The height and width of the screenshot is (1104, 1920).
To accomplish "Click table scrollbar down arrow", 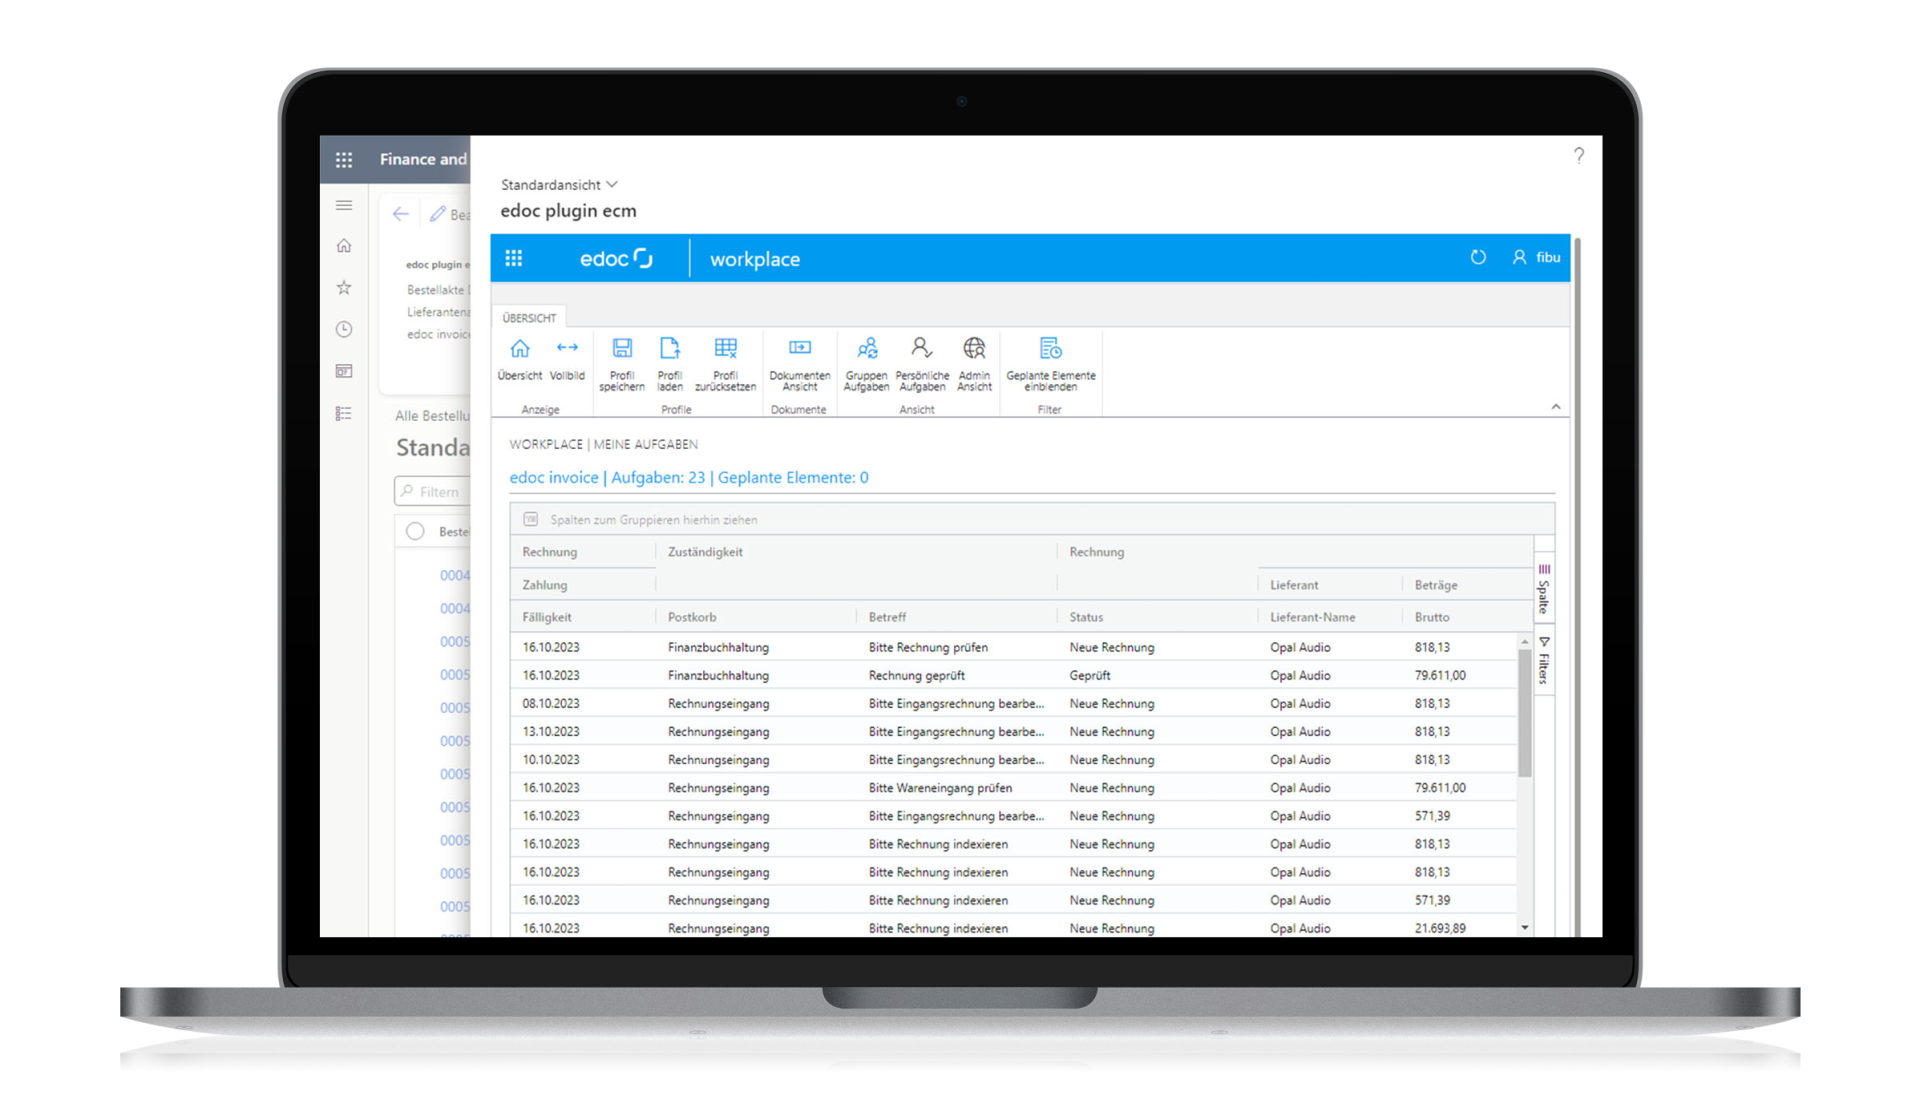I will click(1524, 928).
